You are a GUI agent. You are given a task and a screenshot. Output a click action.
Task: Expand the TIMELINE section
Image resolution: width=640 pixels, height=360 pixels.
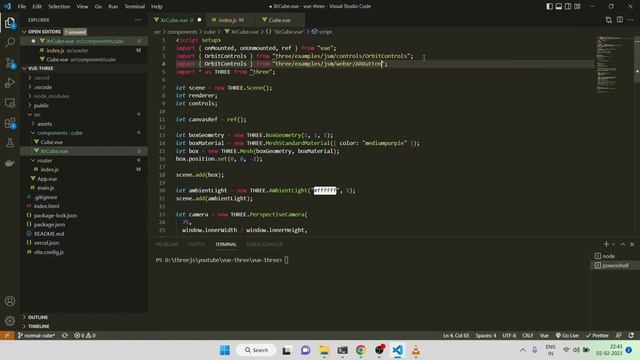pyautogui.click(x=39, y=327)
